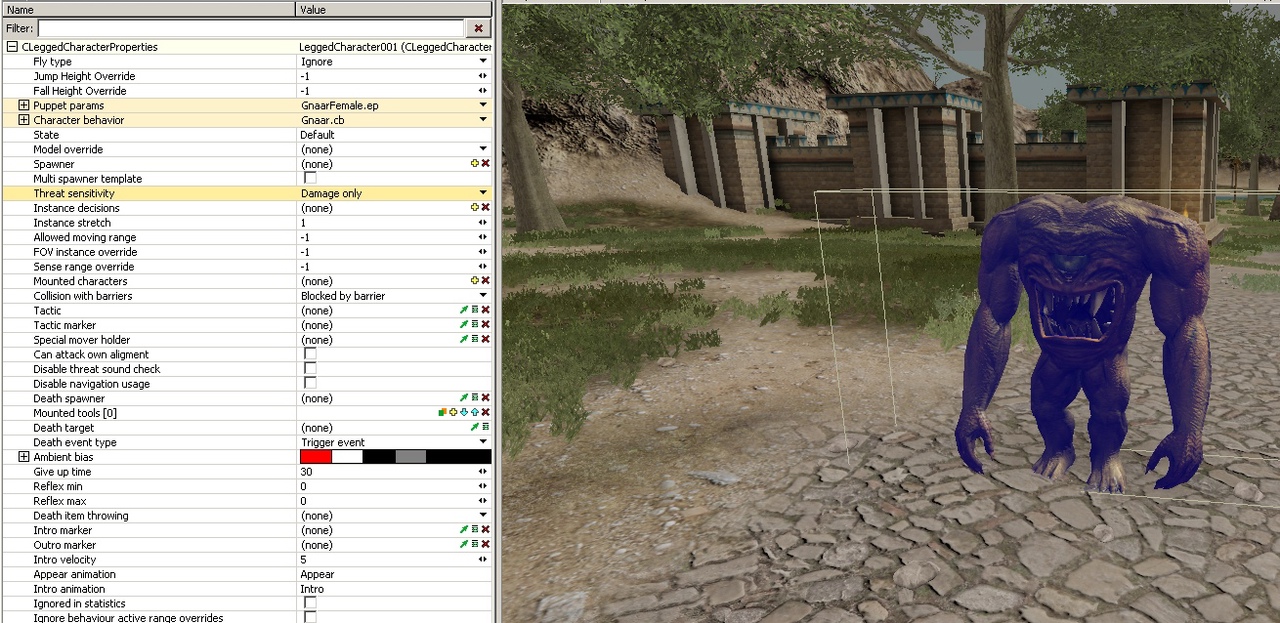Click the white Ambient bias color swatch

tap(347, 457)
